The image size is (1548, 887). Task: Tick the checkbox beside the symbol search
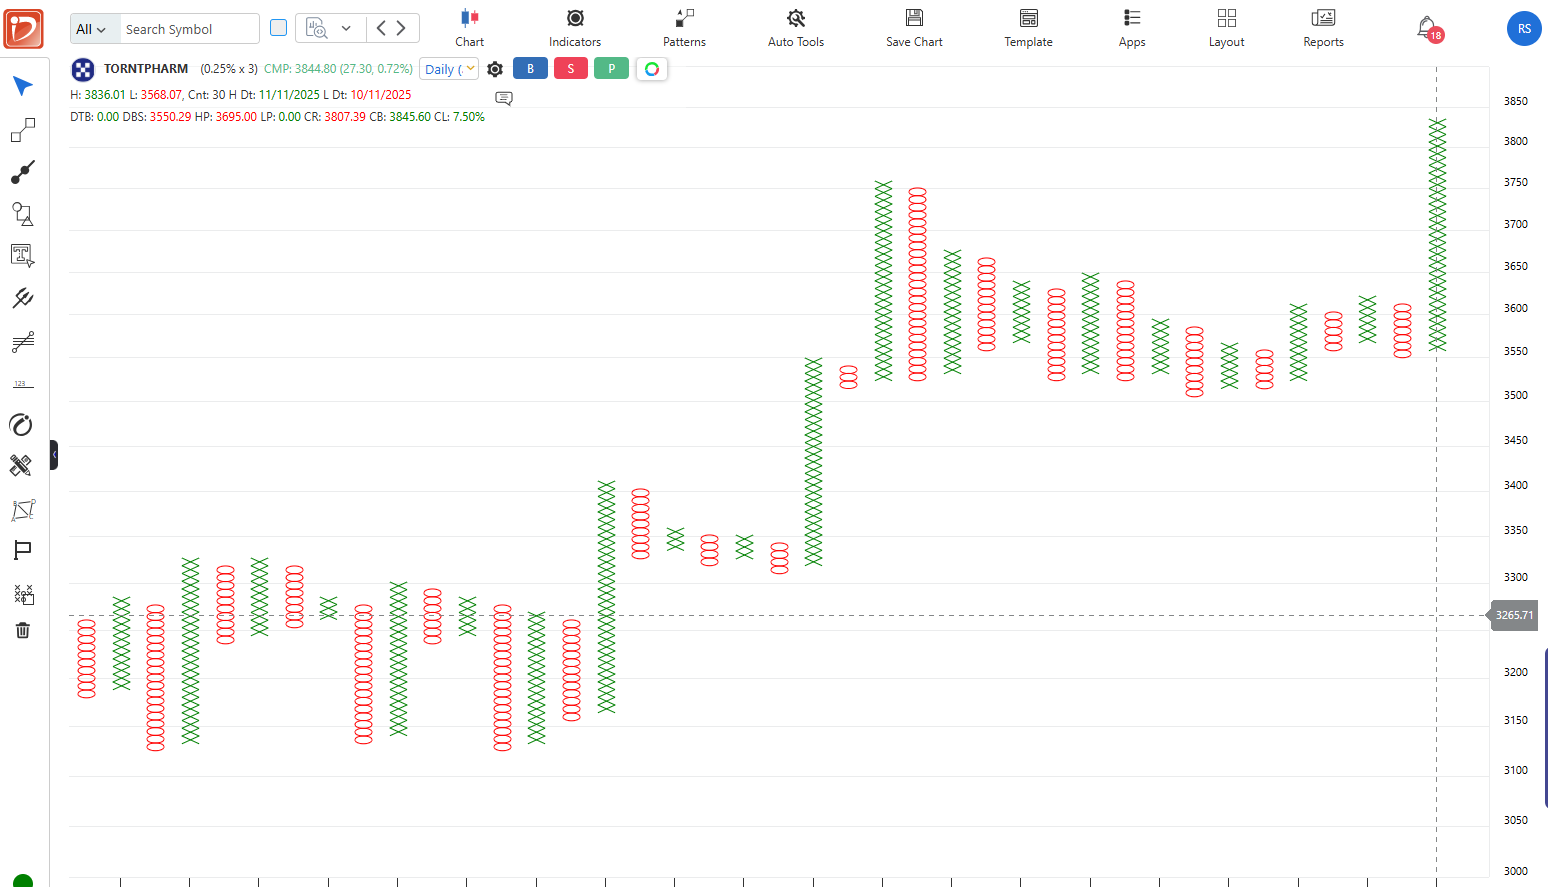click(279, 28)
